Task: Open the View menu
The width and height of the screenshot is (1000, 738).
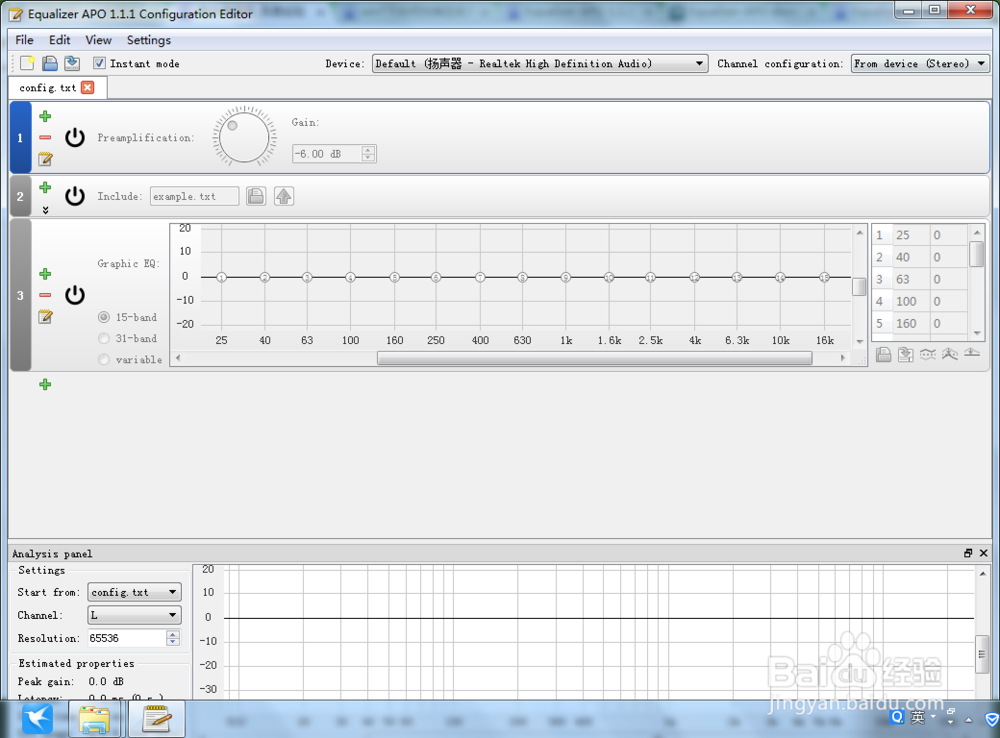Action: tap(98, 40)
